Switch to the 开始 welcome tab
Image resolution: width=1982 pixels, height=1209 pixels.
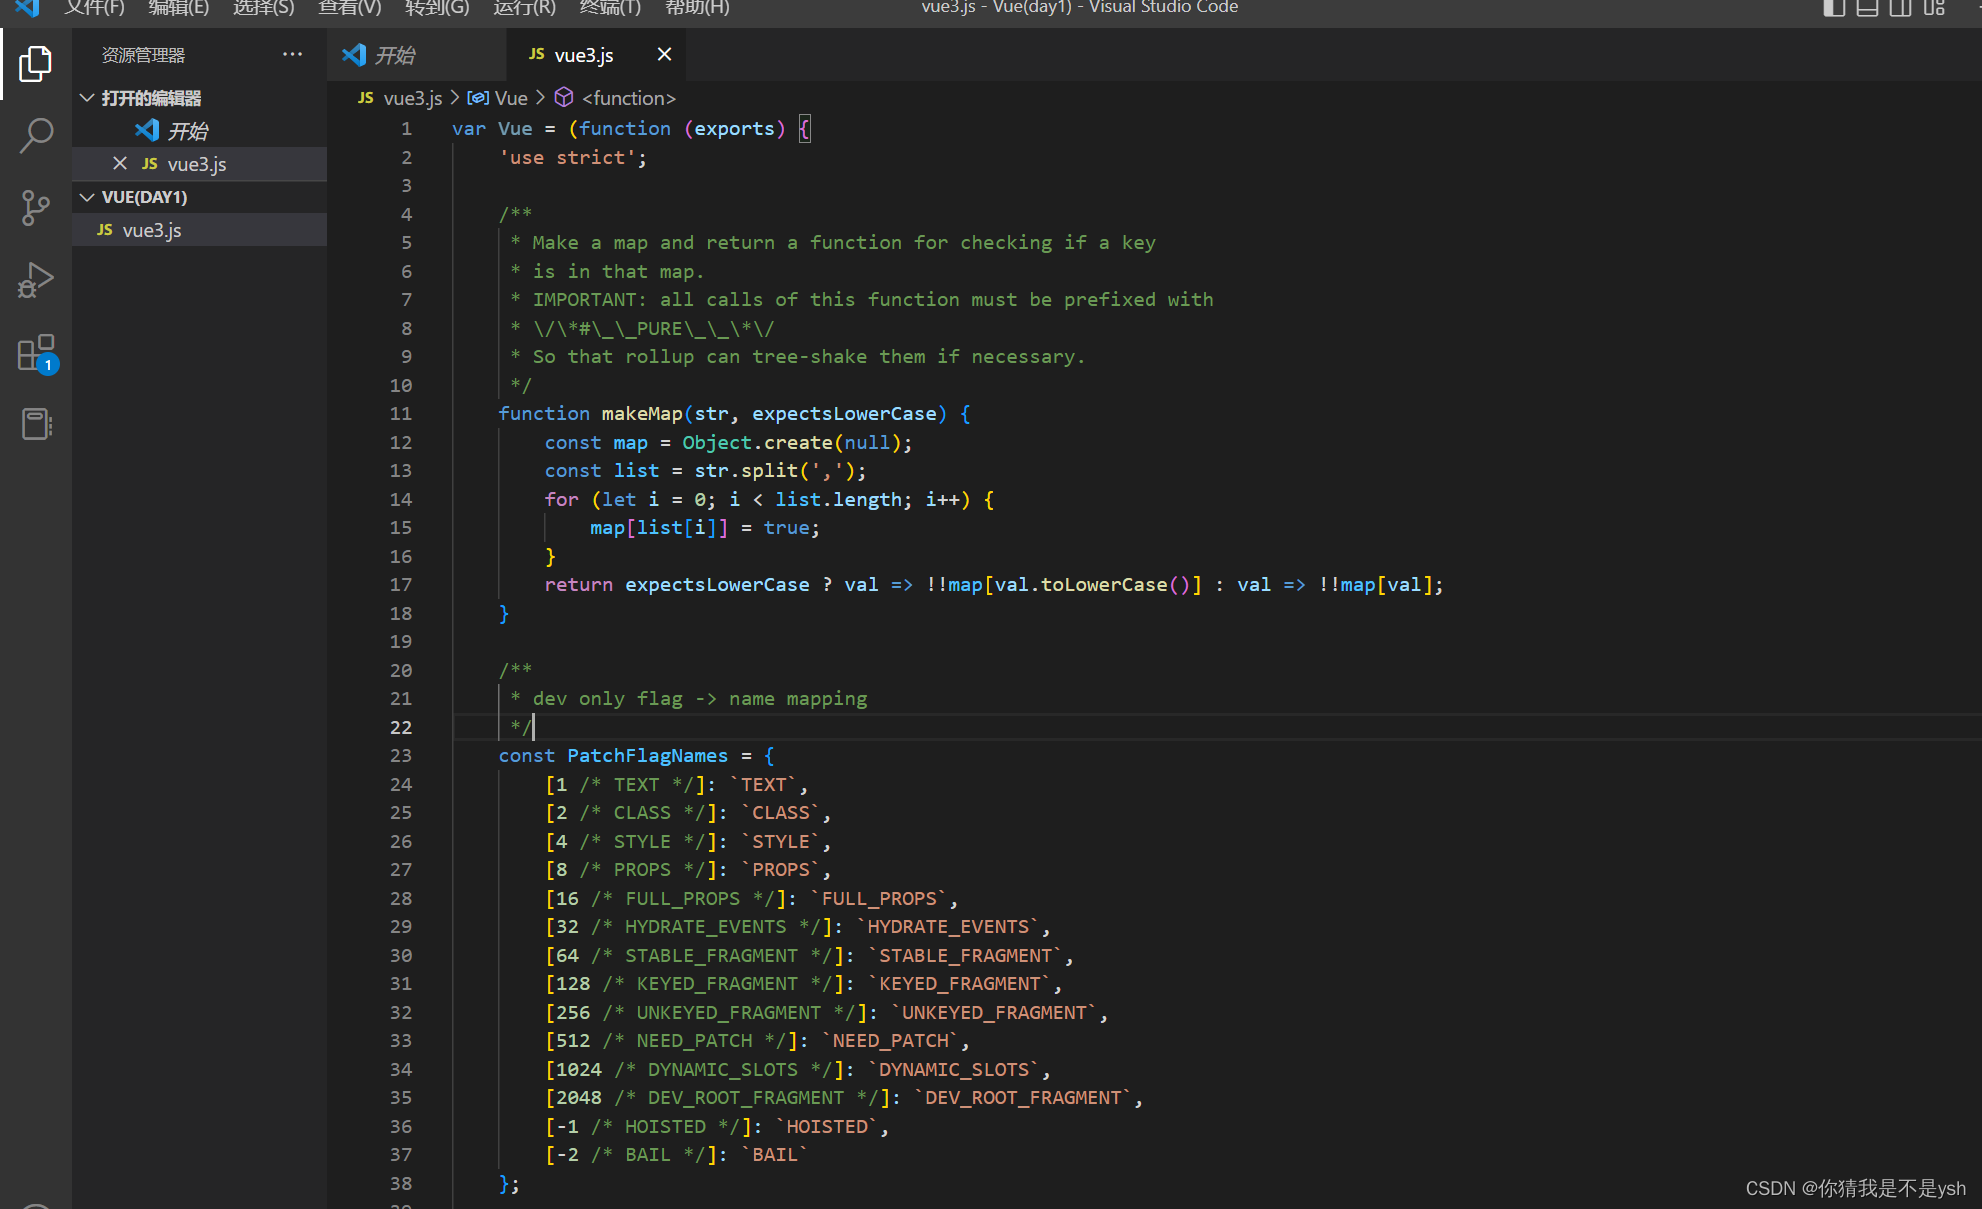tap(394, 55)
